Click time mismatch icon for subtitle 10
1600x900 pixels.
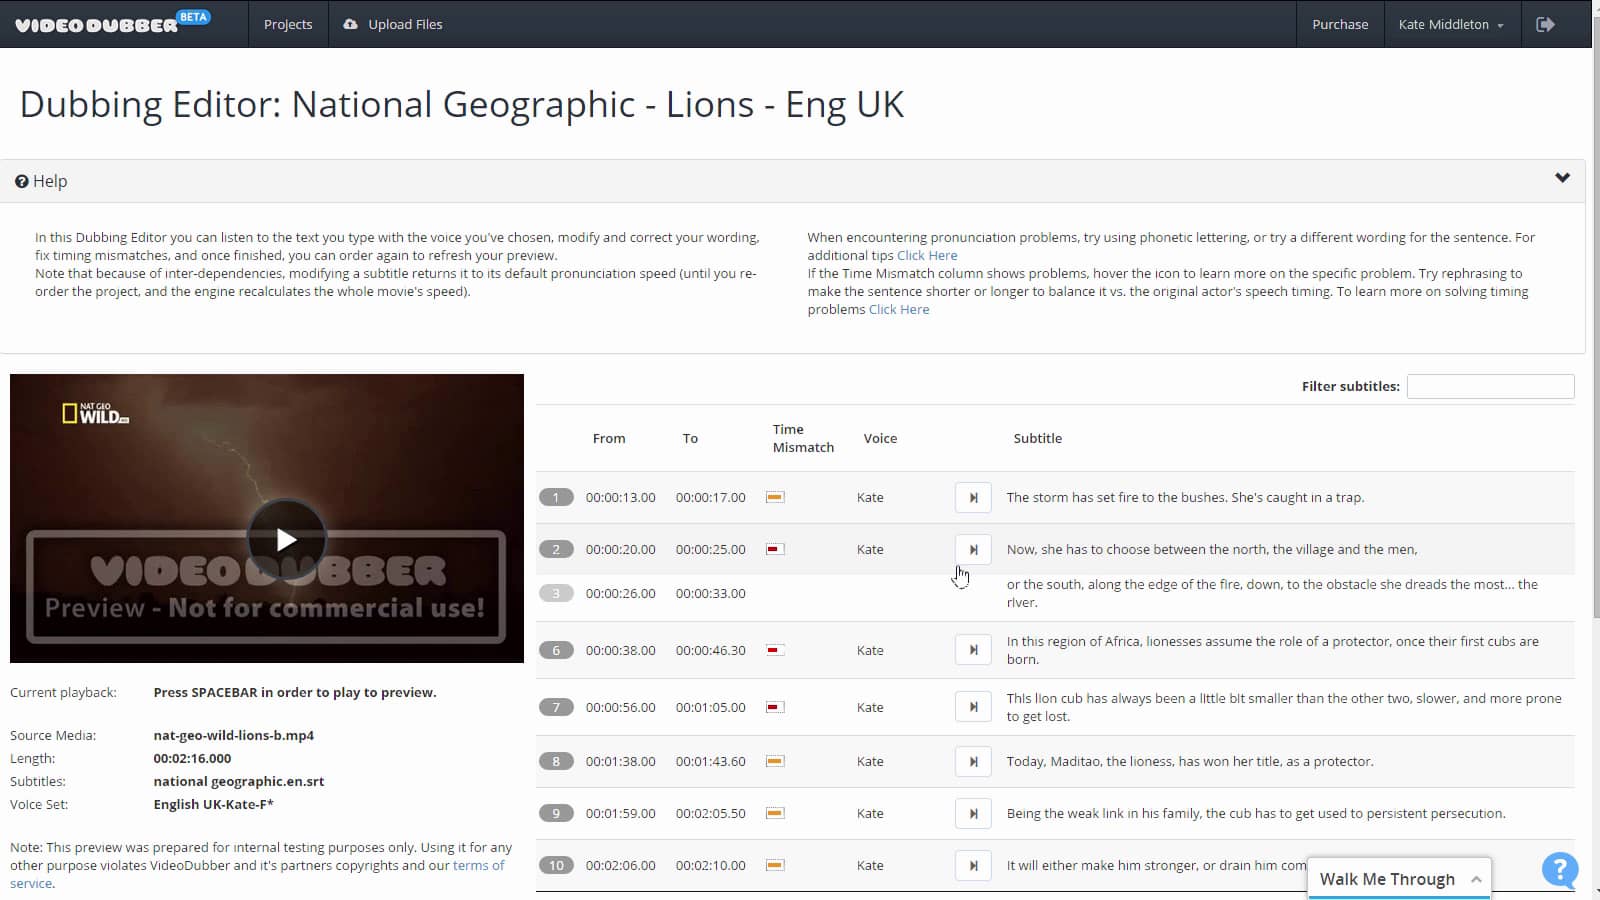click(x=775, y=865)
